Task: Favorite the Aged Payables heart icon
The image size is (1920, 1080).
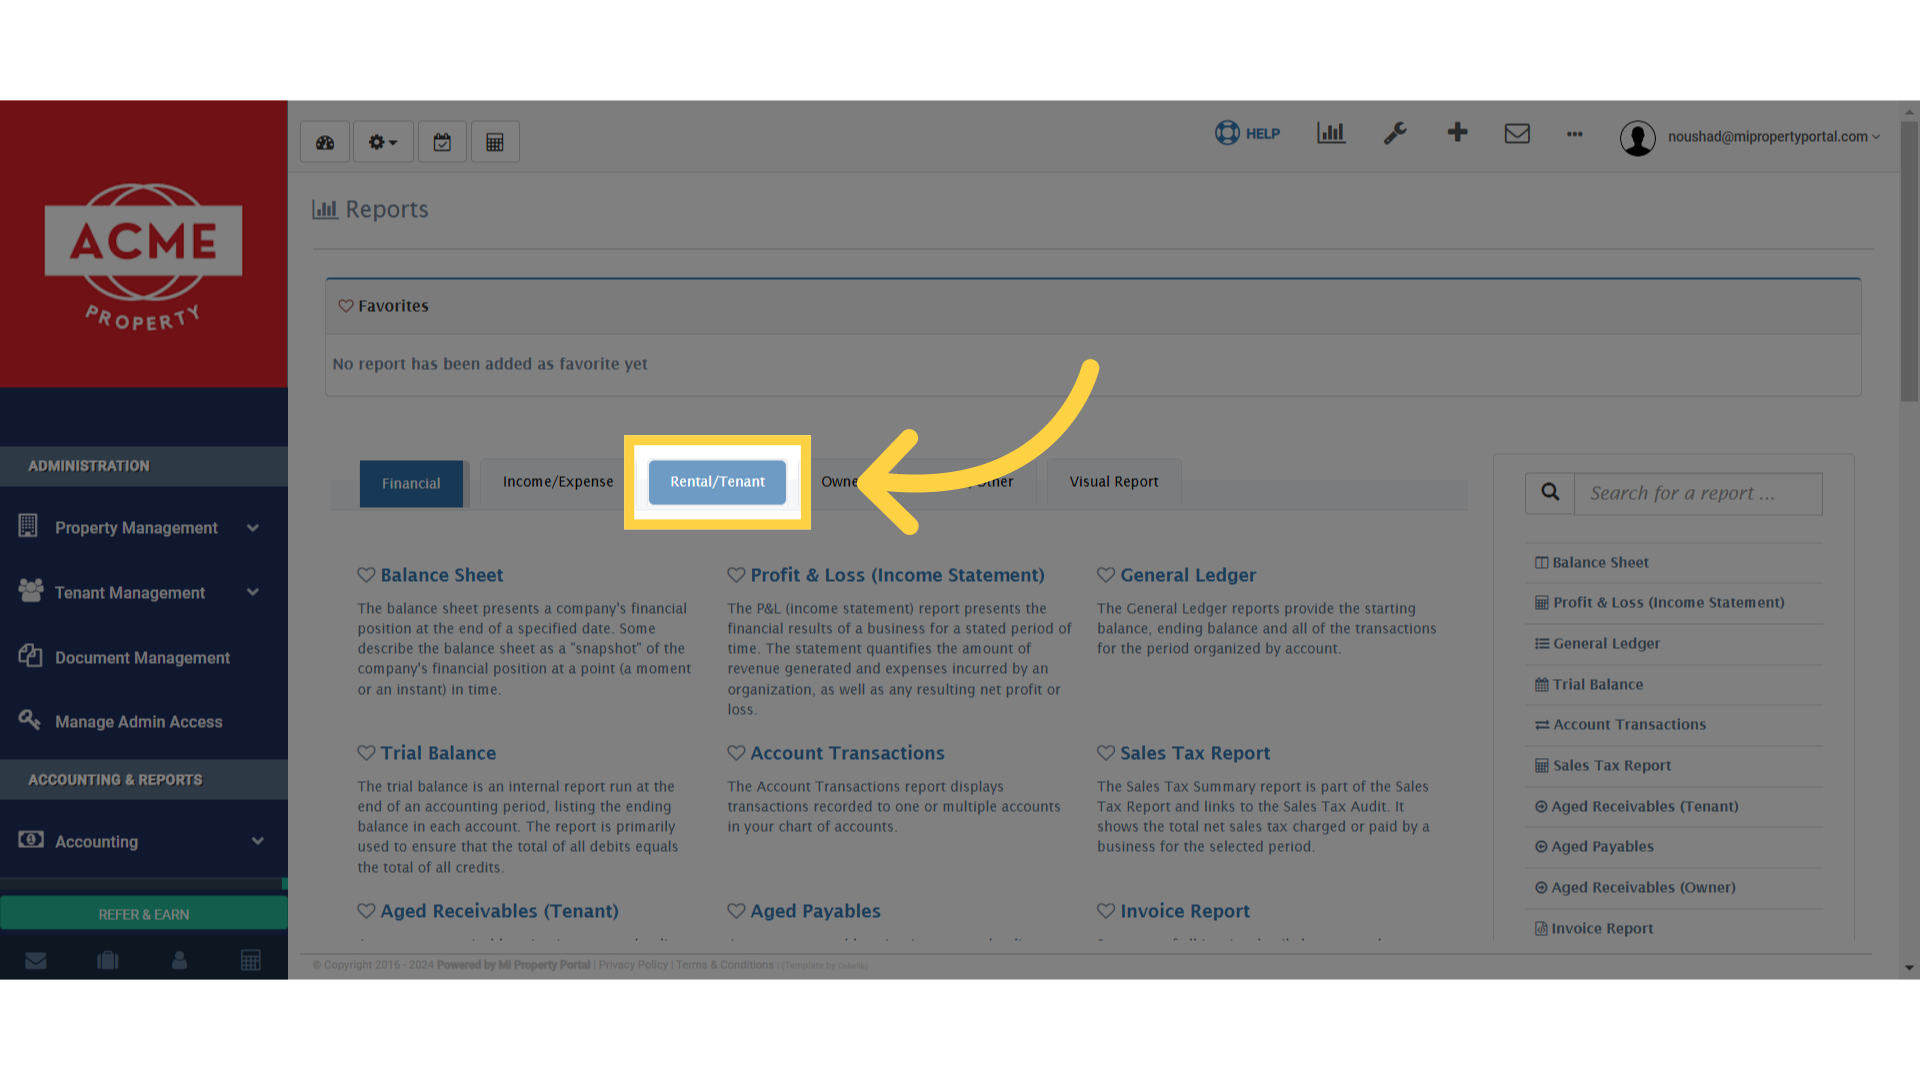Action: [736, 911]
